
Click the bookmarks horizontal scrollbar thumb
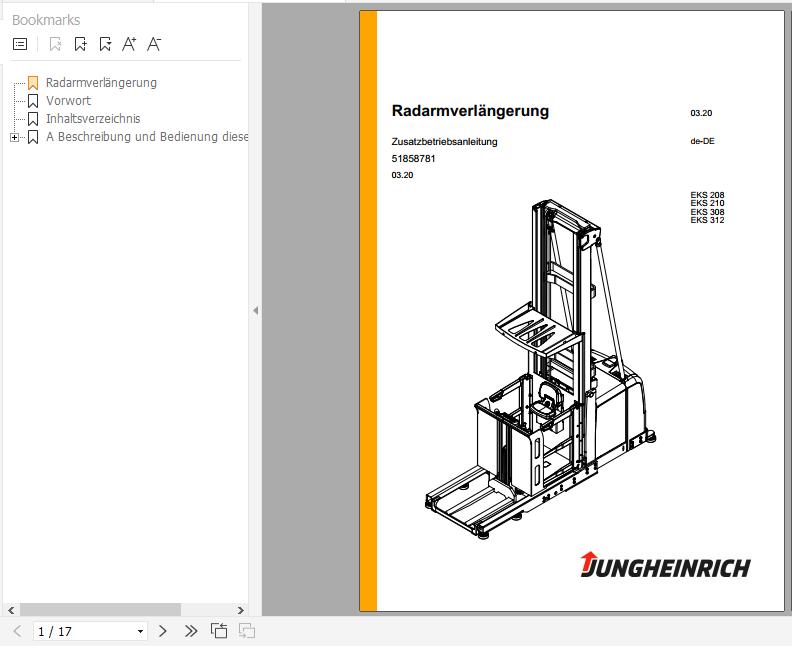pos(100,610)
